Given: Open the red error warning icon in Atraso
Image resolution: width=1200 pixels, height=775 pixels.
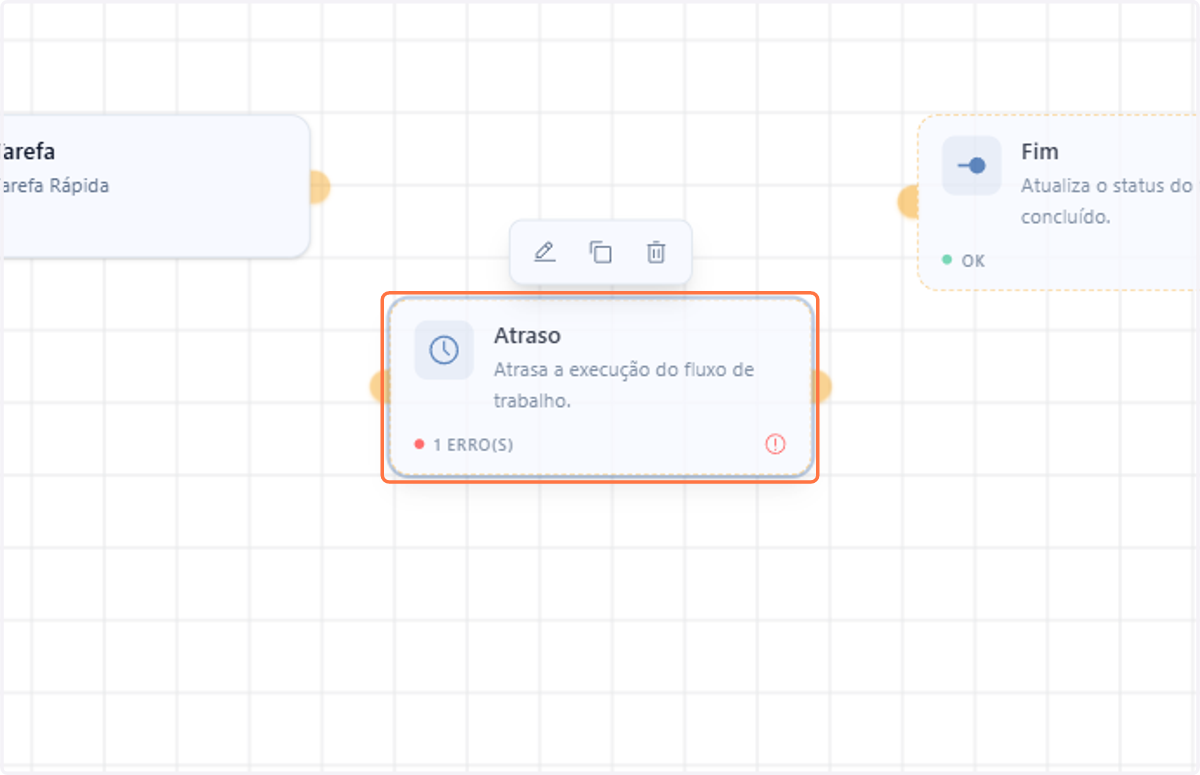Looking at the screenshot, I should point(775,444).
